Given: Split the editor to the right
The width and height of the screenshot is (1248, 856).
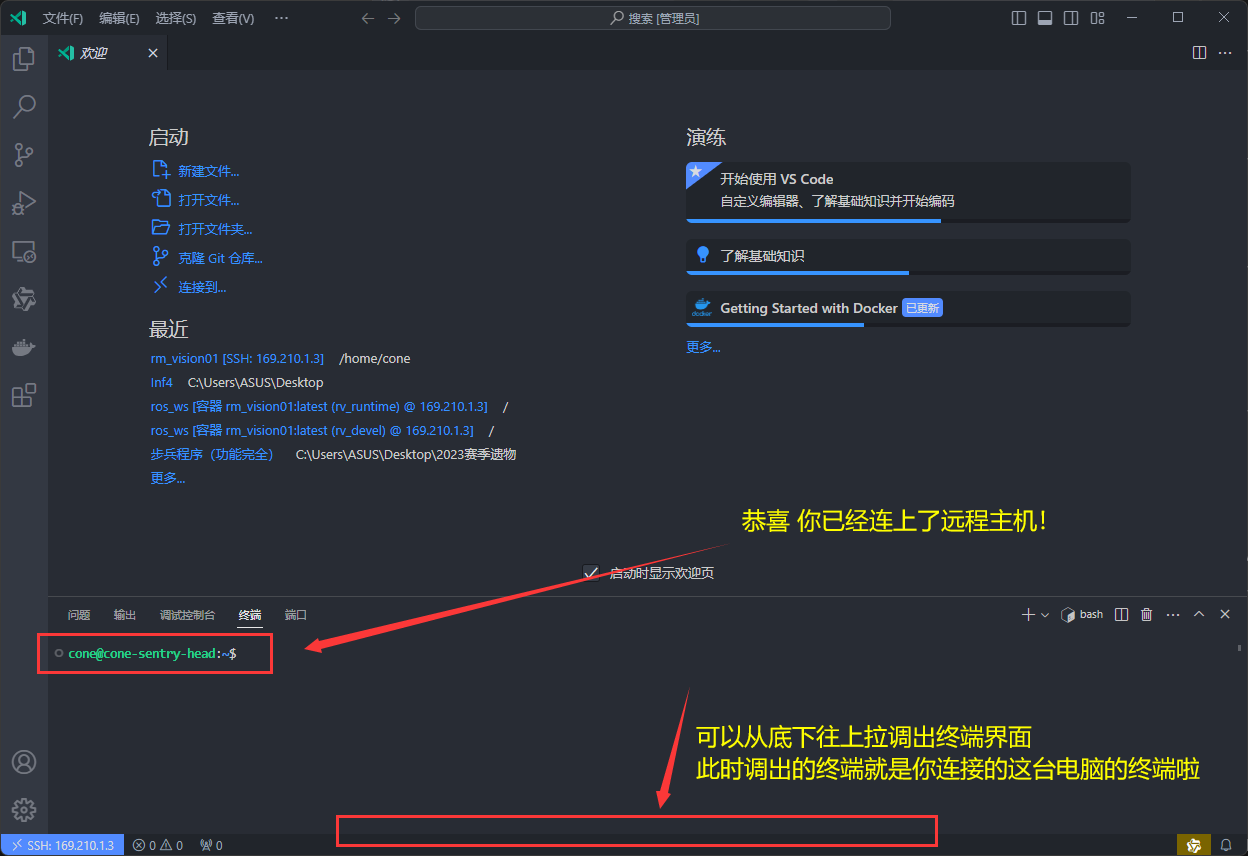Looking at the screenshot, I should tap(1199, 53).
